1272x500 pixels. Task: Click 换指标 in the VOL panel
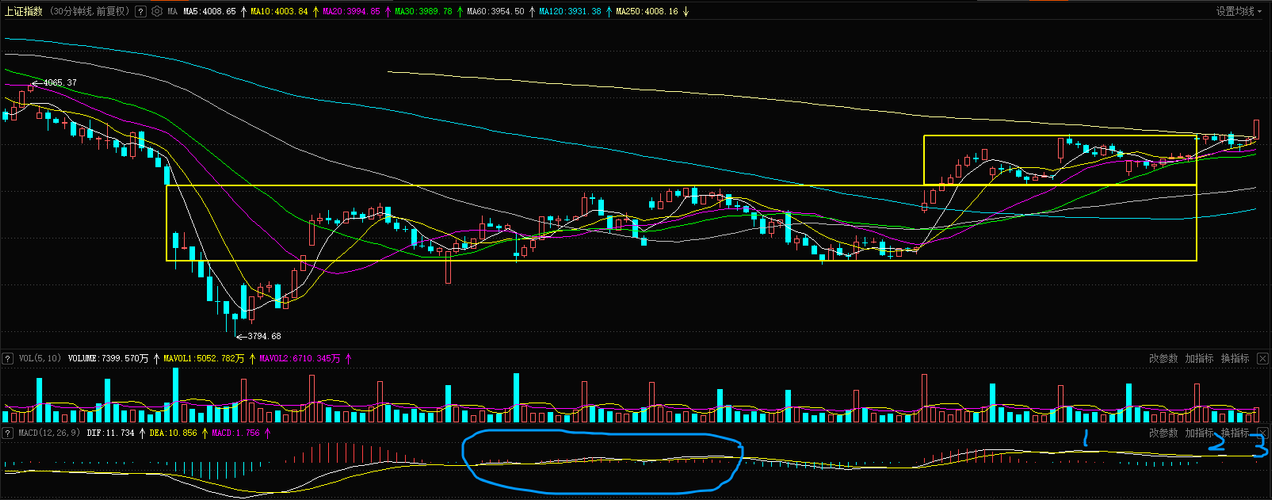[x=1235, y=358]
